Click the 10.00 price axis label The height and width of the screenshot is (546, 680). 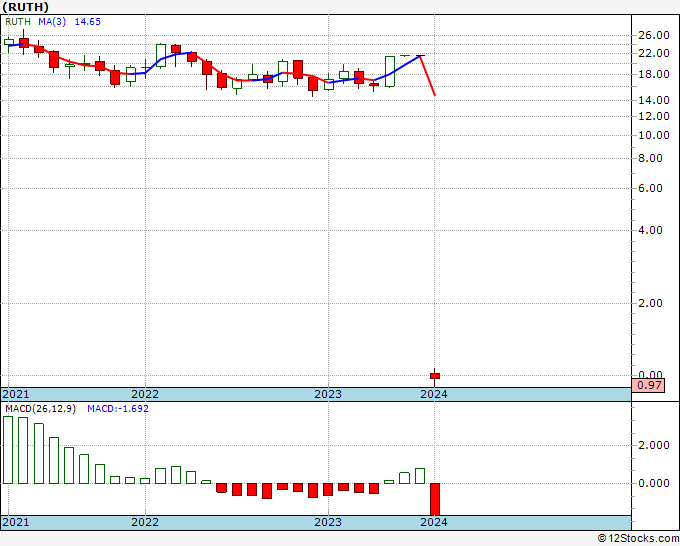tap(654, 135)
